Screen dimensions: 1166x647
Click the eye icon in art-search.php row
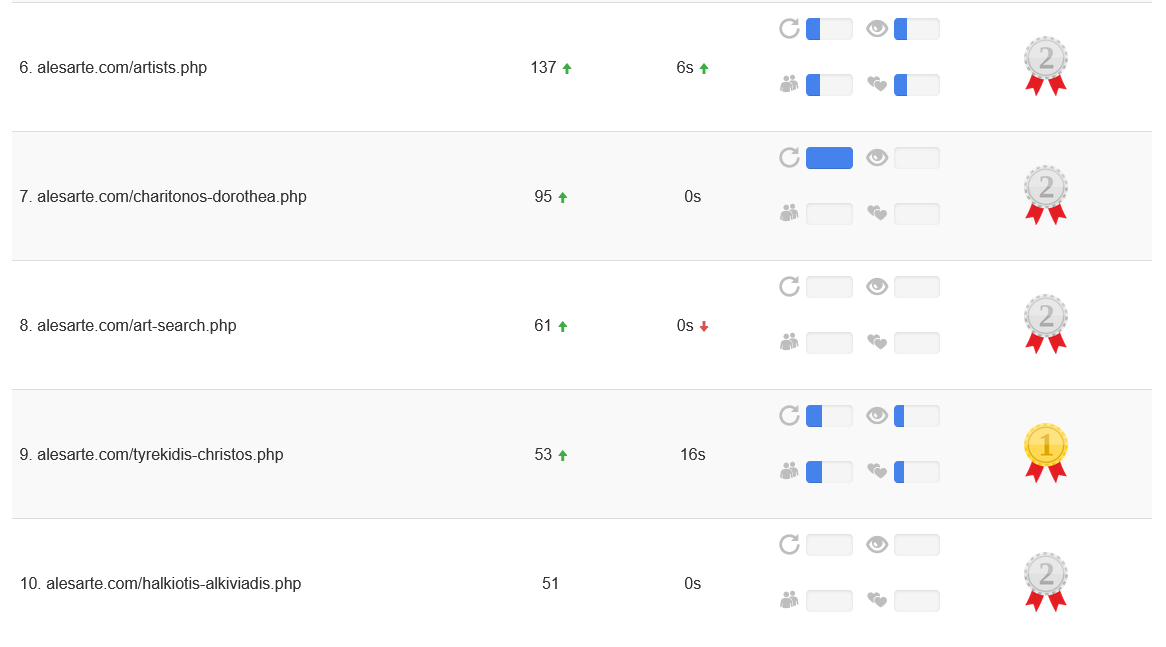click(877, 287)
